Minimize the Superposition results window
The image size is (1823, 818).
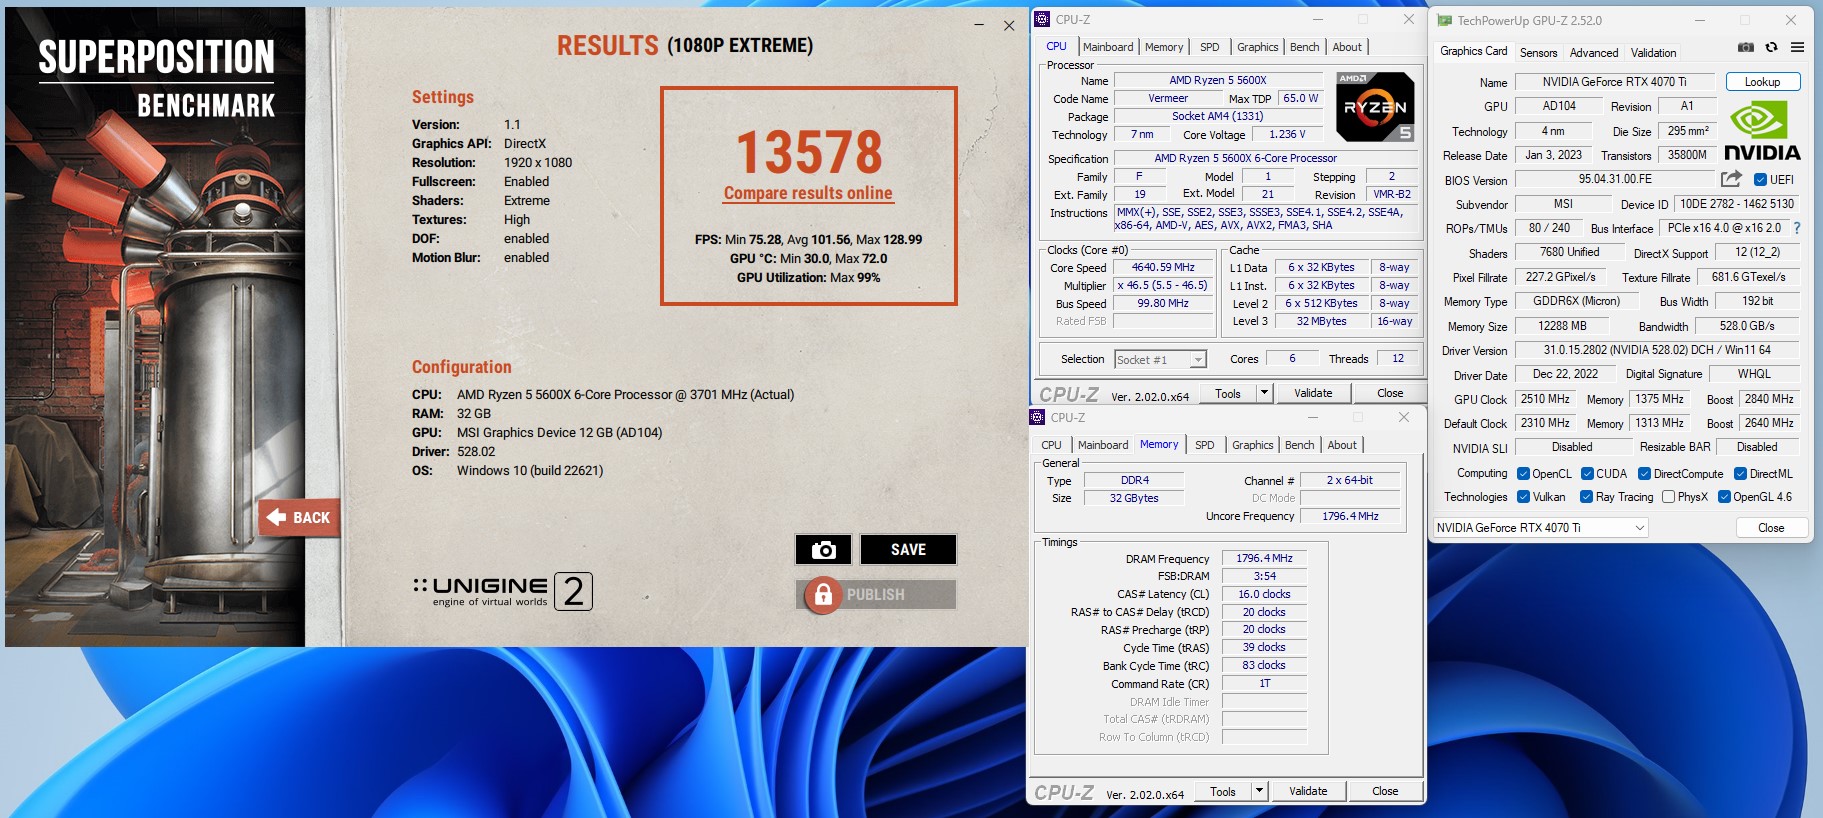pyautogui.click(x=979, y=24)
